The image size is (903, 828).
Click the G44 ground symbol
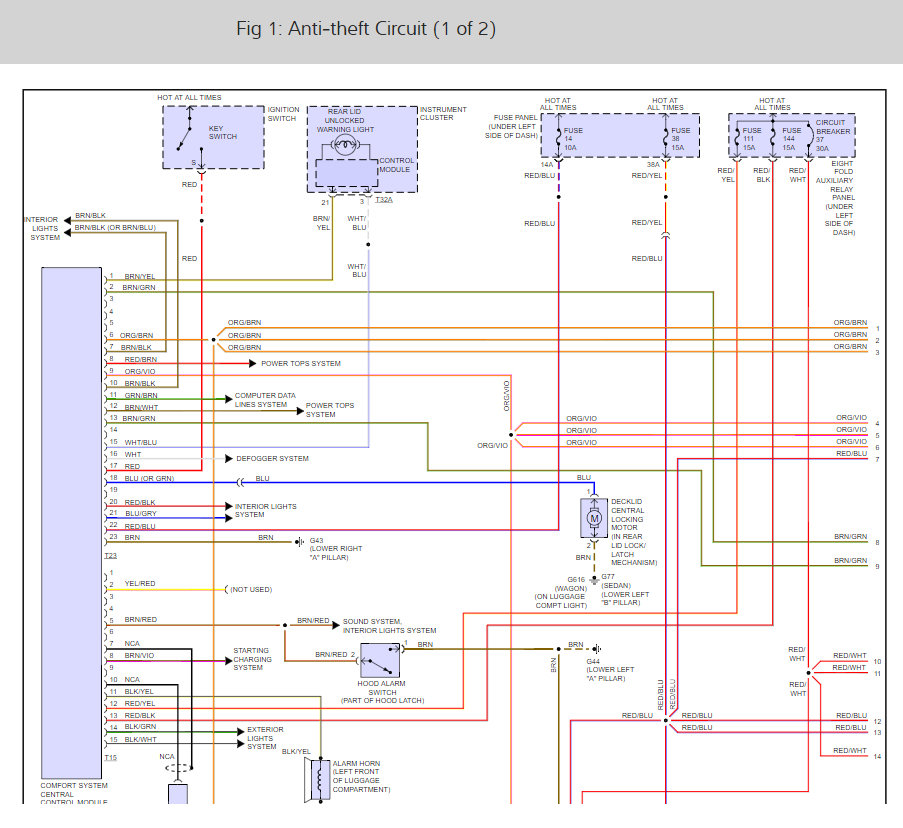click(596, 649)
